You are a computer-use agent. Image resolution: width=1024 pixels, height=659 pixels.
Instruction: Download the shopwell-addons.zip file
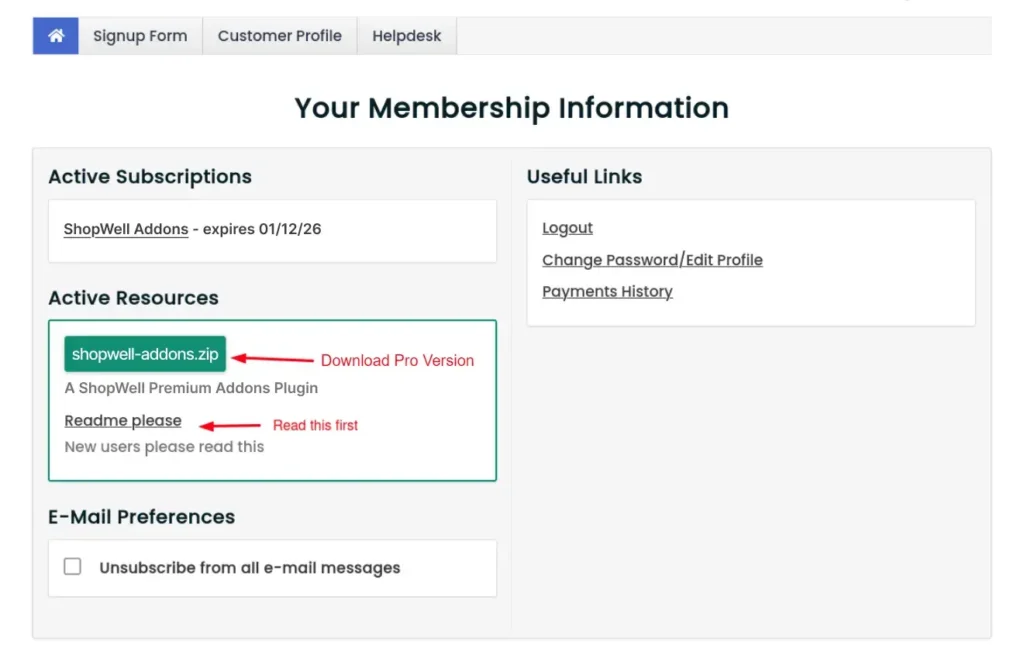pyautogui.click(x=145, y=354)
